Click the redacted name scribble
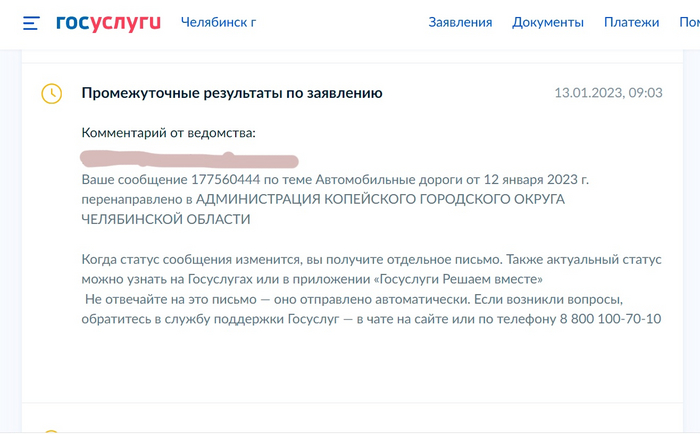The image size is (700, 434). (x=190, y=158)
